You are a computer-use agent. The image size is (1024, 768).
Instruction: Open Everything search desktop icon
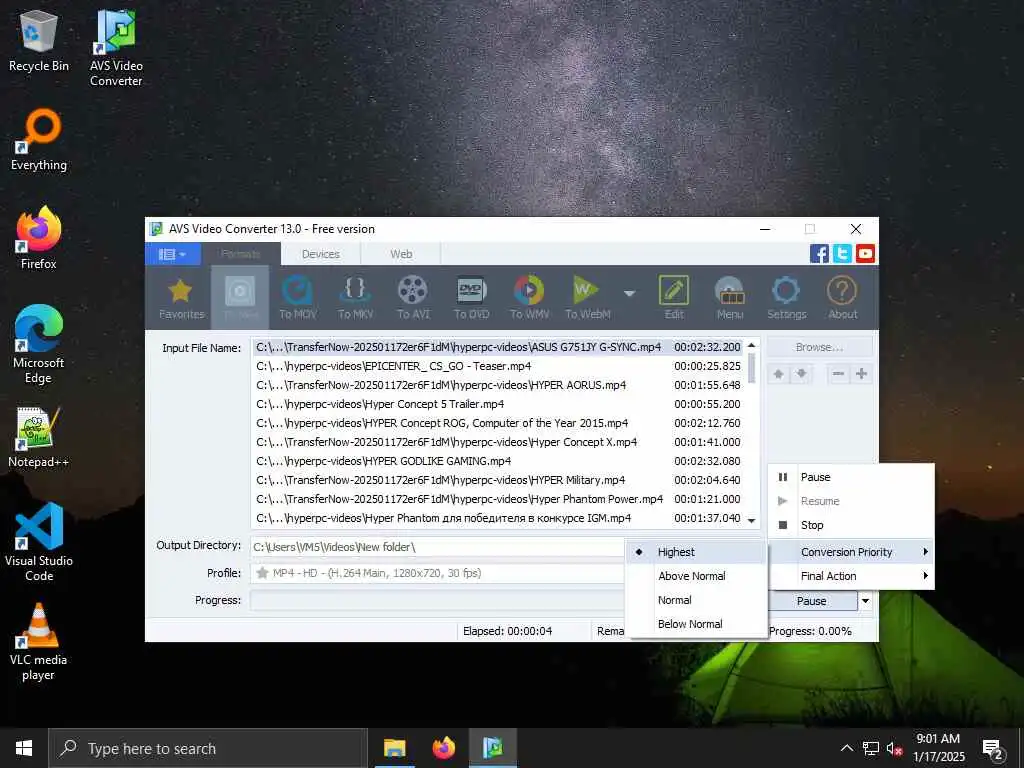[39, 140]
